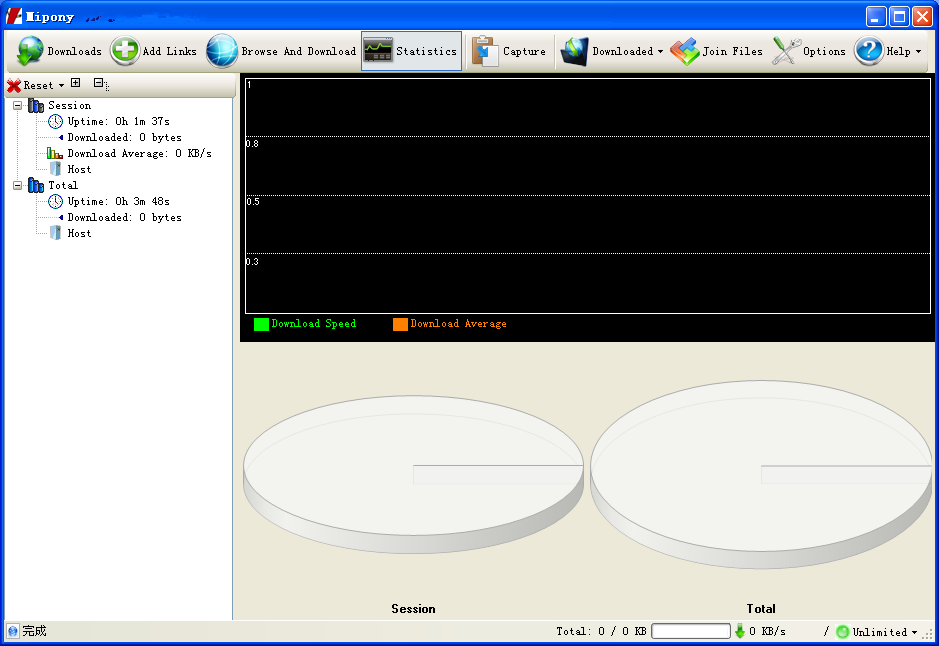Collapse the Total tree node

(x=17, y=186)
